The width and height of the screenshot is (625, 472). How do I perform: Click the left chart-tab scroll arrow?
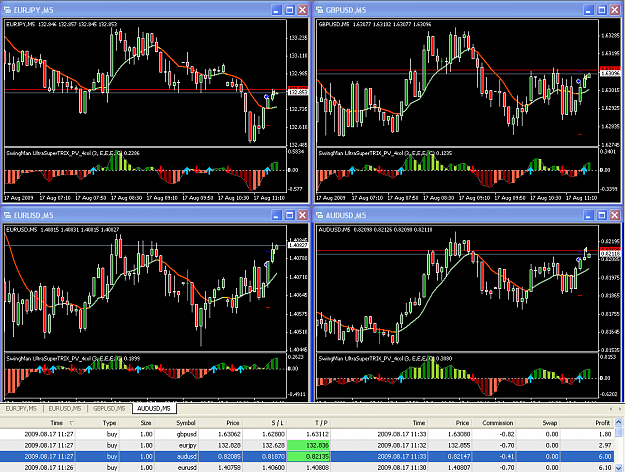611,409
